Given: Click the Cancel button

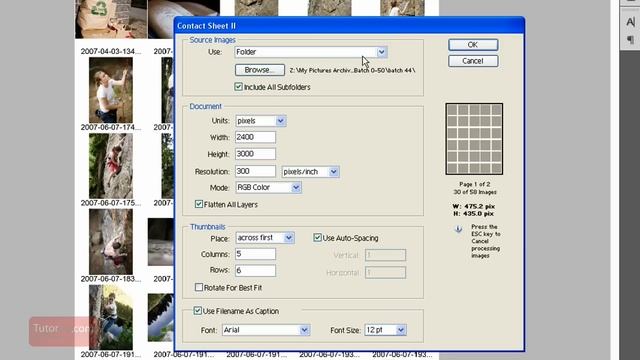Looking at the screenshot, I should [x=473, y=61].
